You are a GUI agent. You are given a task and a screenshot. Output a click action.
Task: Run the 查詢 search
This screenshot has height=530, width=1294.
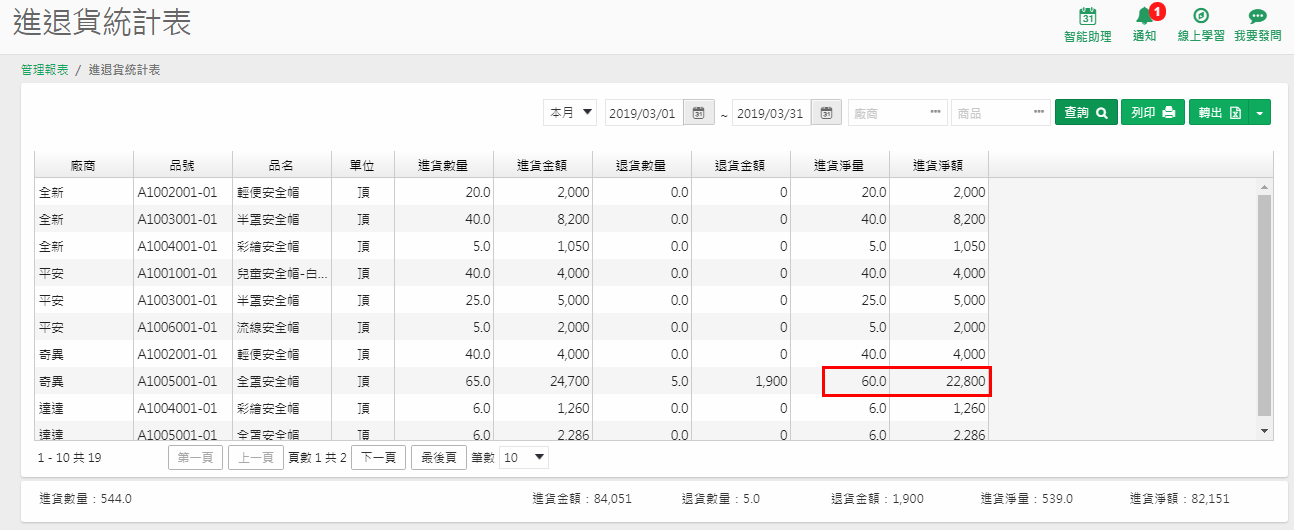1086,113
